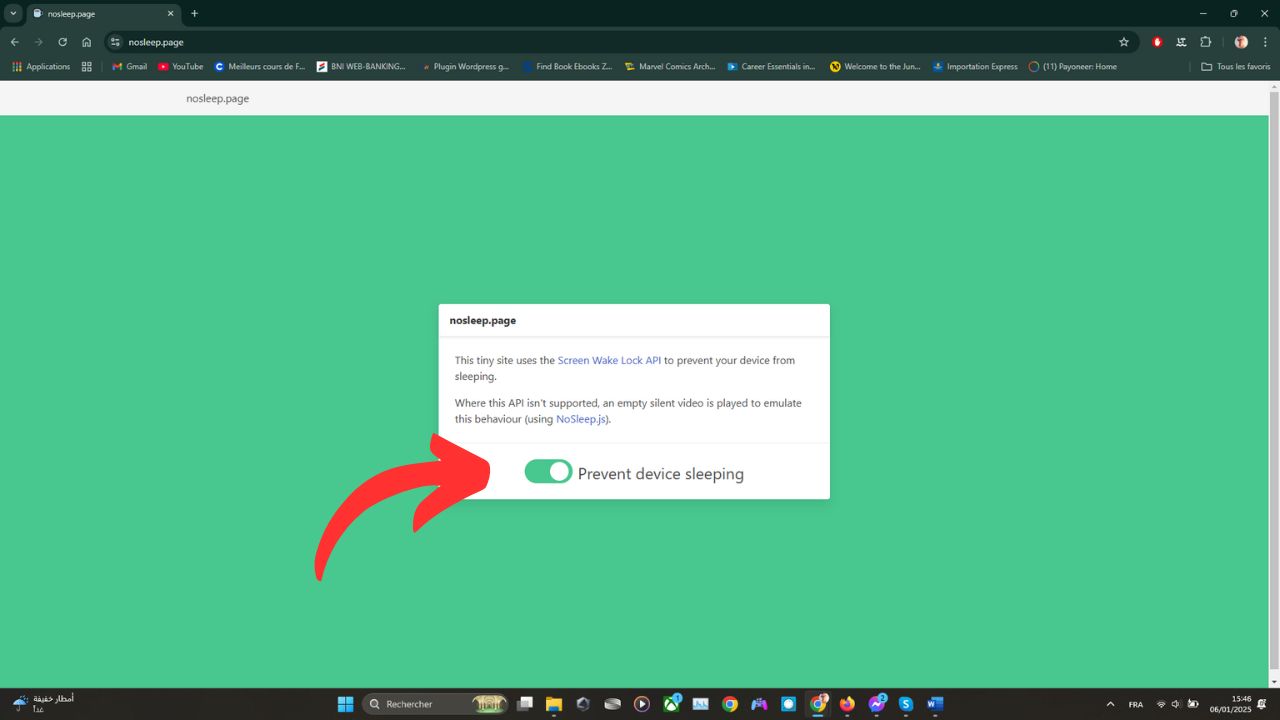Click the red recorder extension icon
Screen dimensions: 1280x720
[x=1157, y=42]
